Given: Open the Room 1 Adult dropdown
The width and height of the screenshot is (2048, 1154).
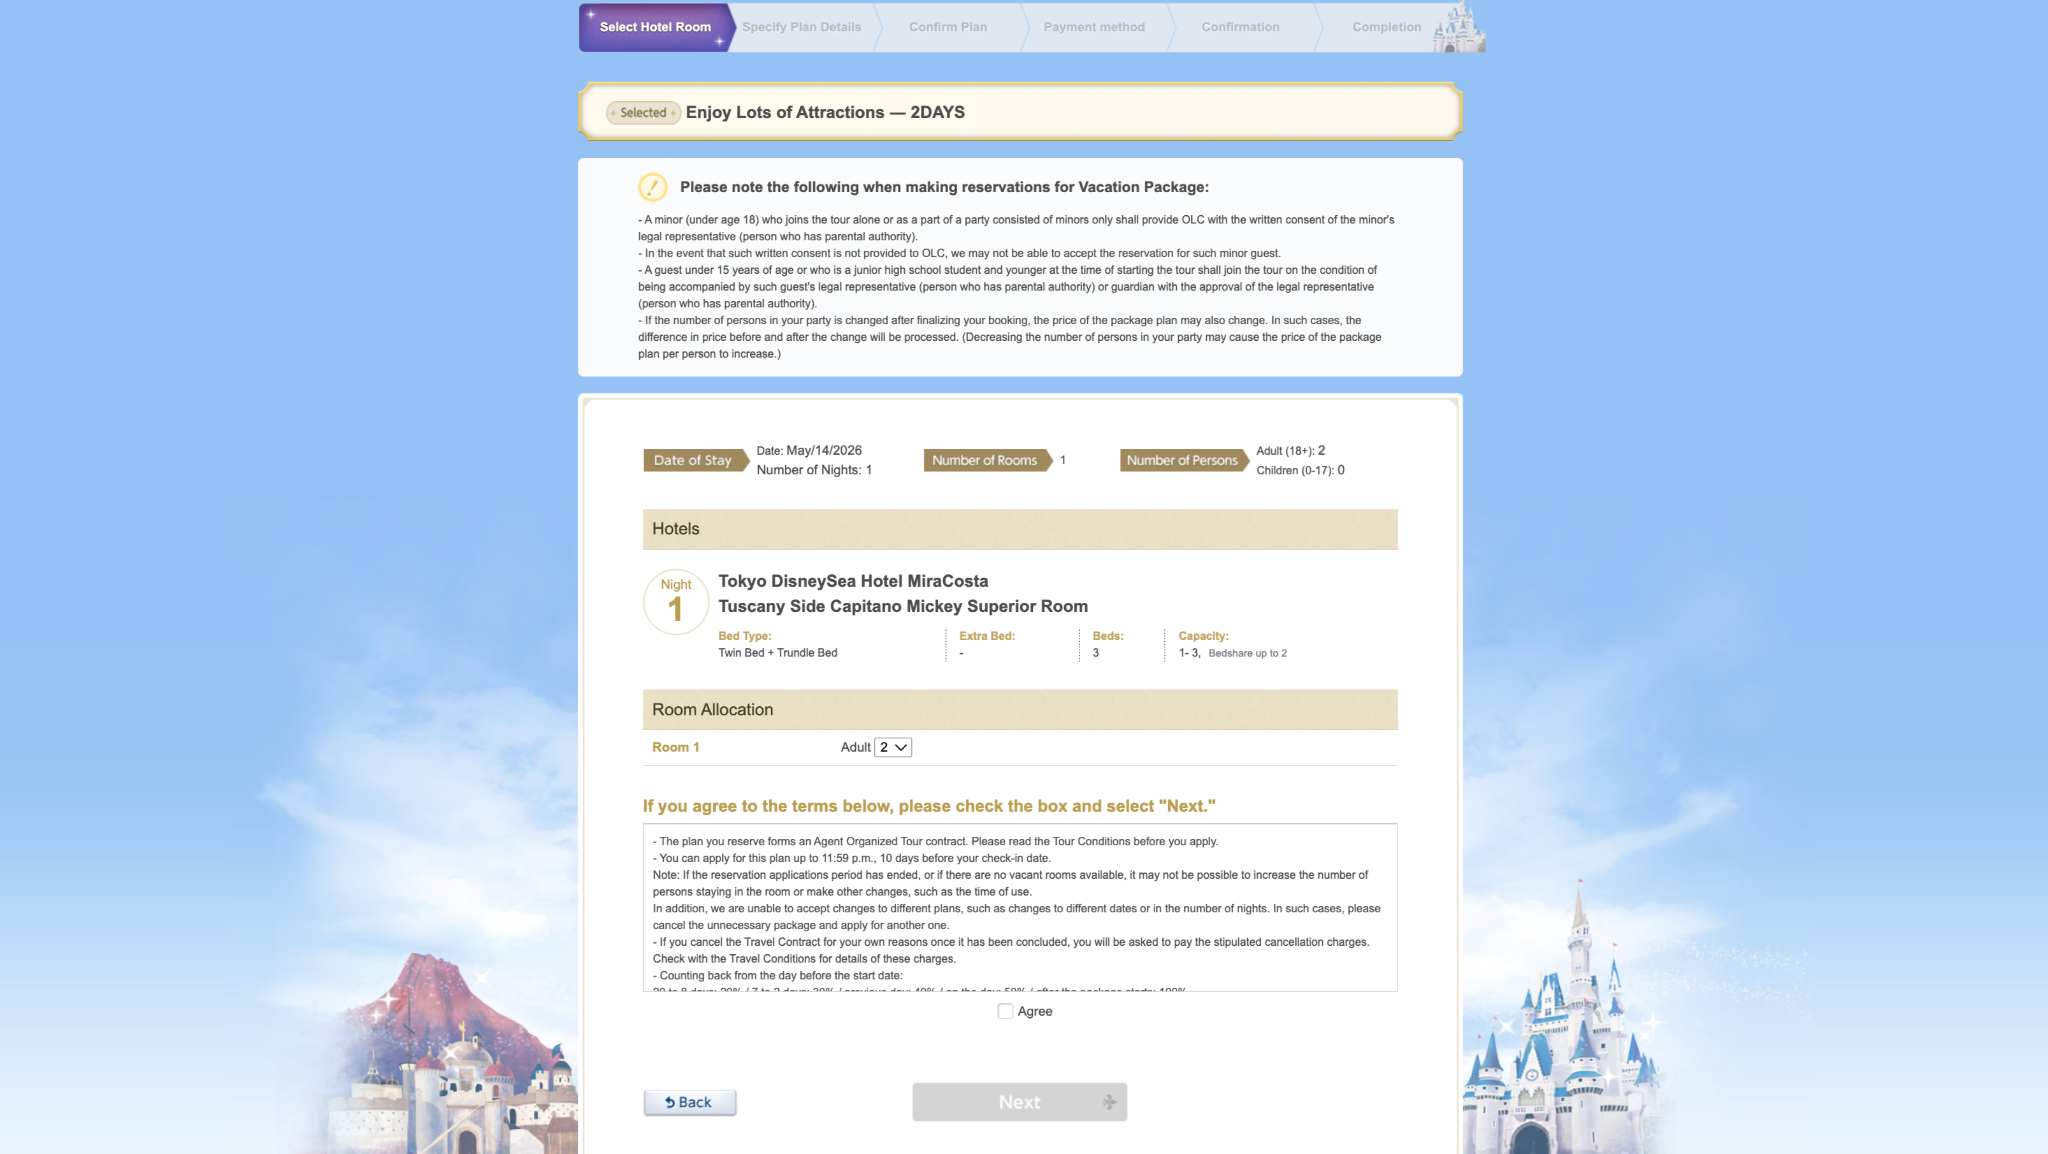Looking at the screenshot, I should pos(892,747).
